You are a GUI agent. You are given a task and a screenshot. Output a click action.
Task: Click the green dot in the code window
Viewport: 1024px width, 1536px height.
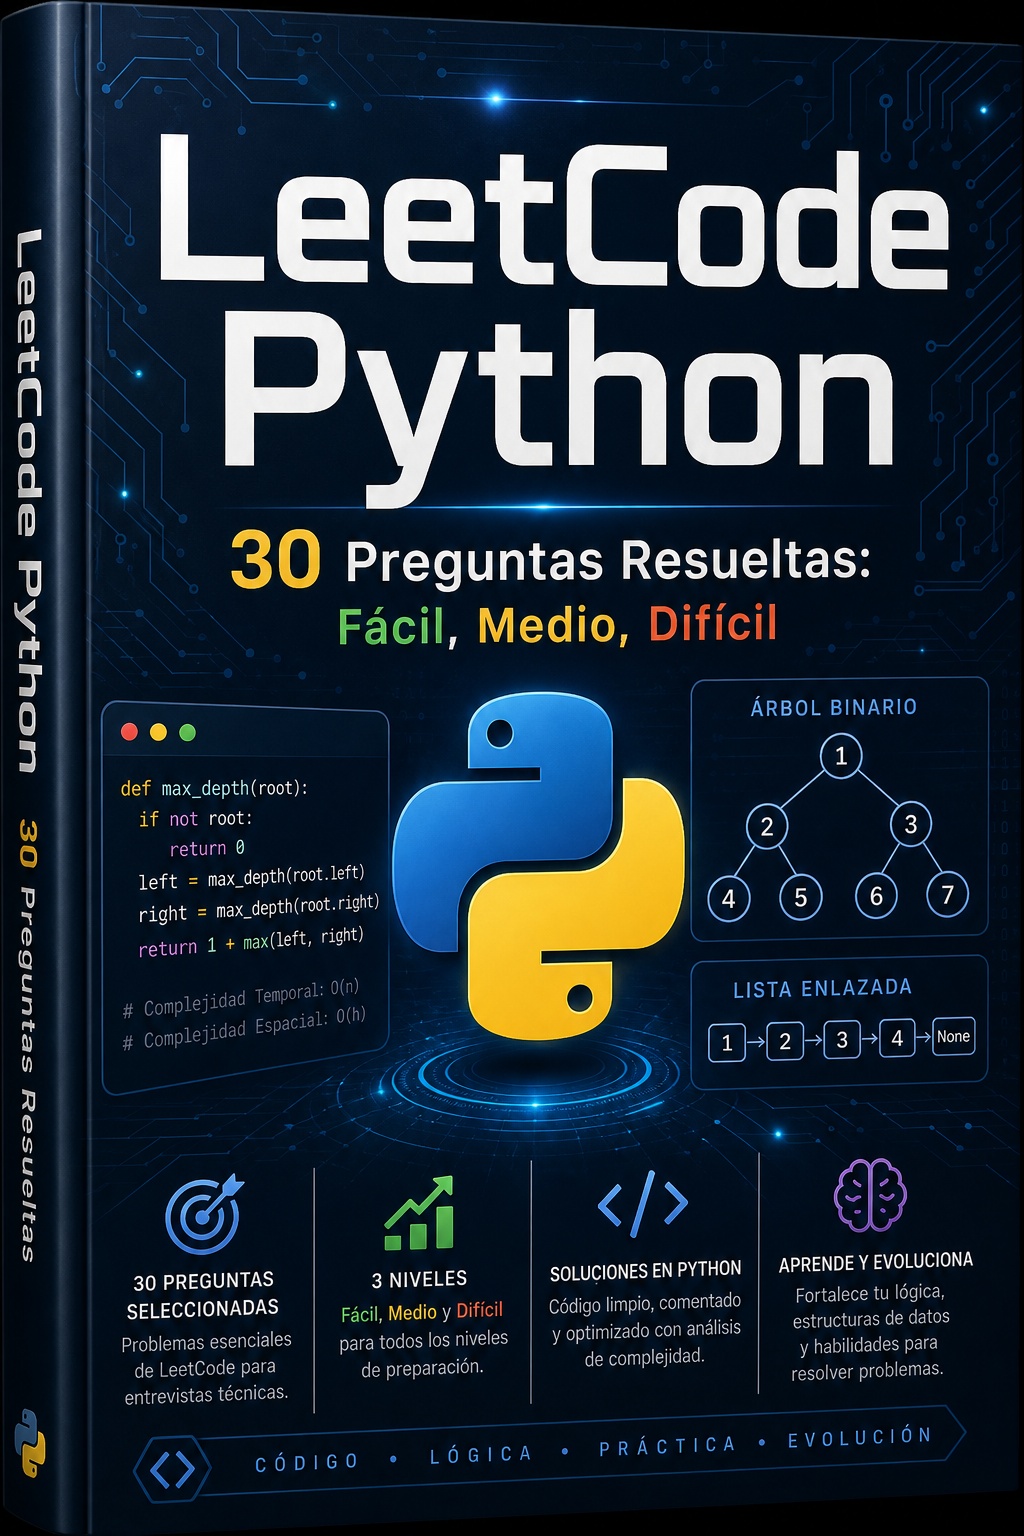point(187,732)
